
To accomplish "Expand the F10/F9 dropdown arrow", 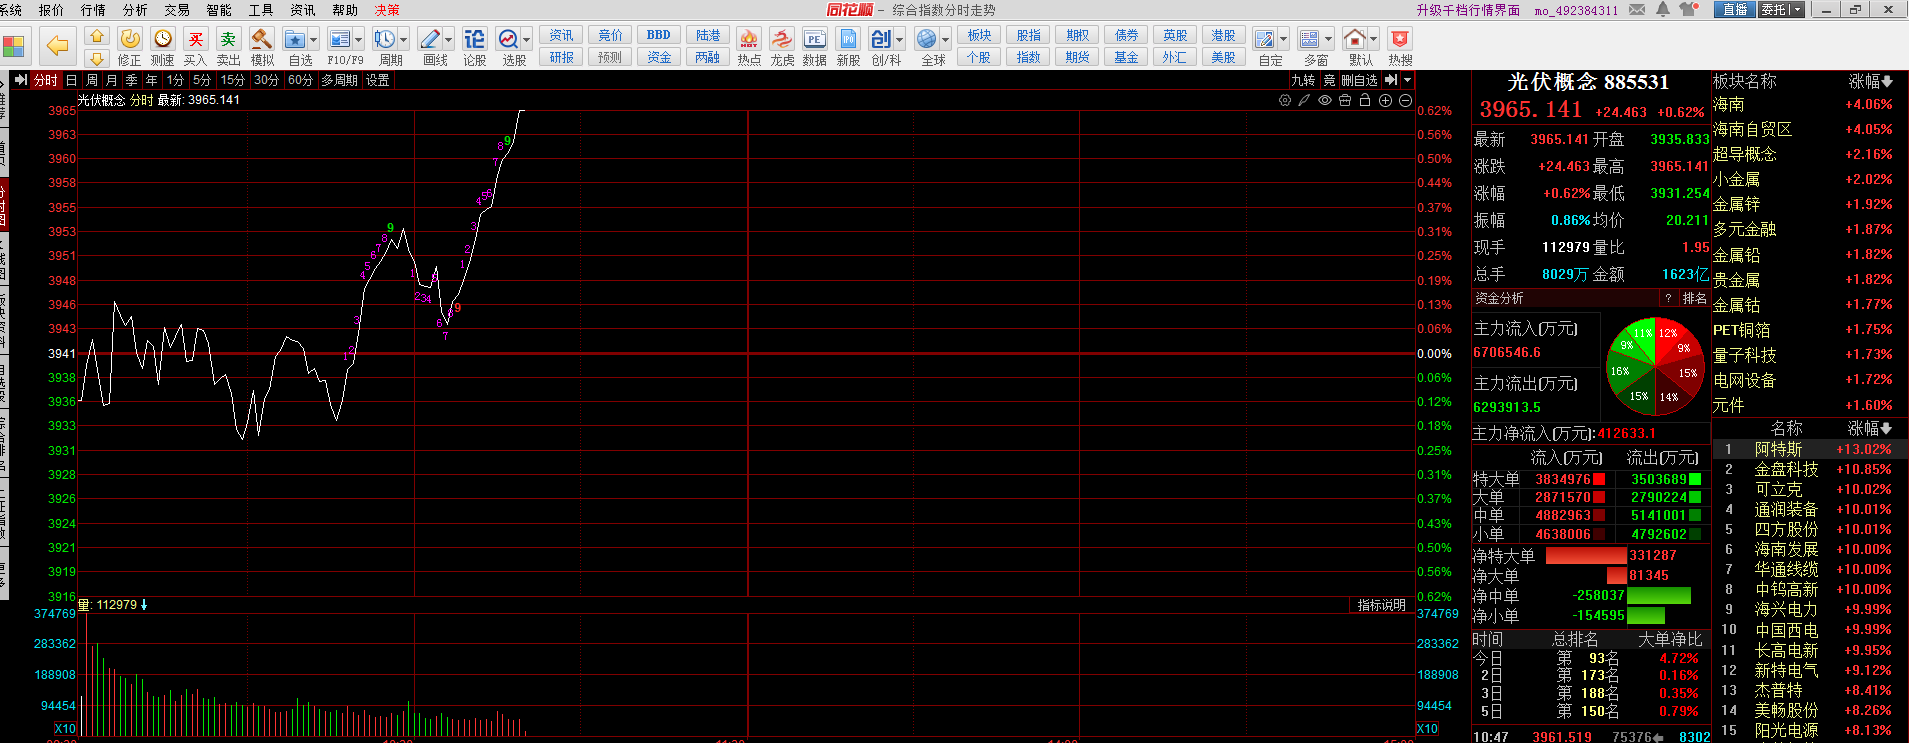I will click(359, 40).
